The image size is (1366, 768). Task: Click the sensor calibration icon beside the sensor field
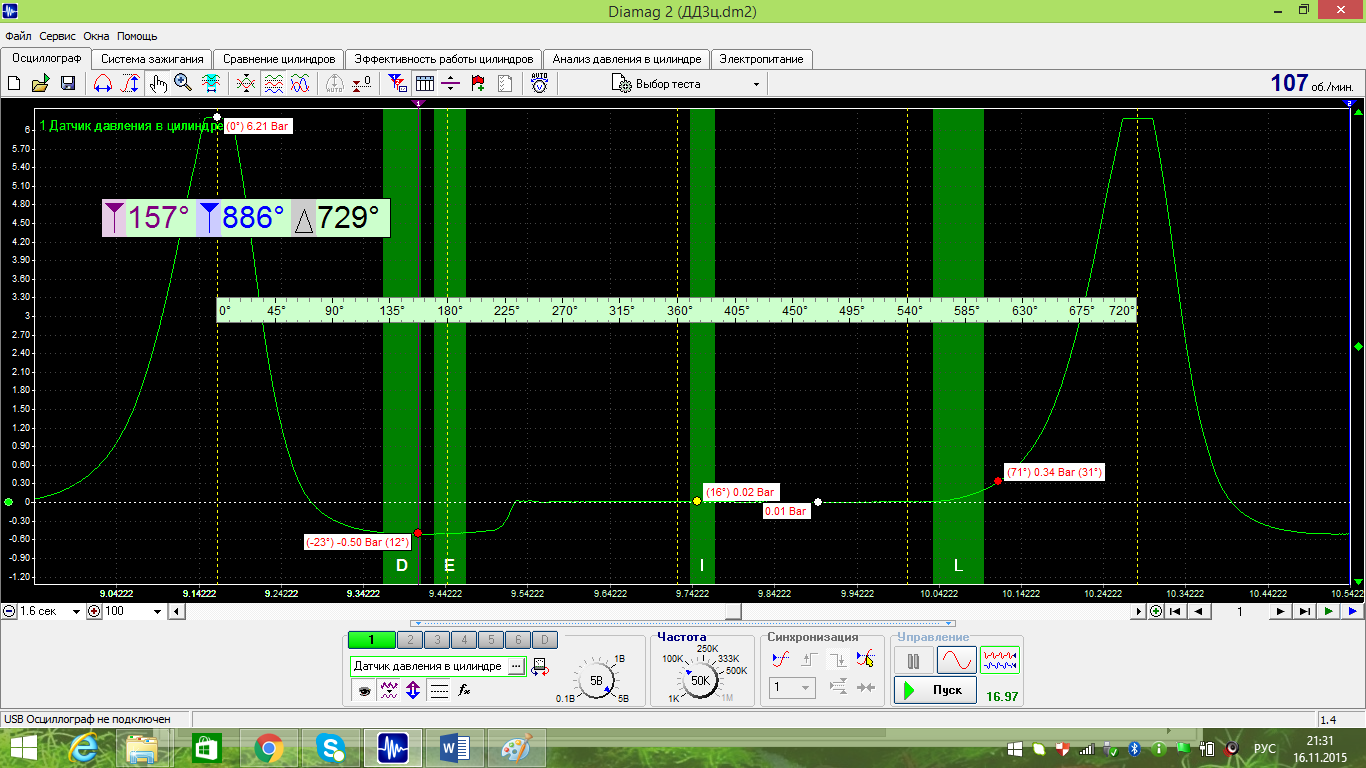click(x=540, y=667)
